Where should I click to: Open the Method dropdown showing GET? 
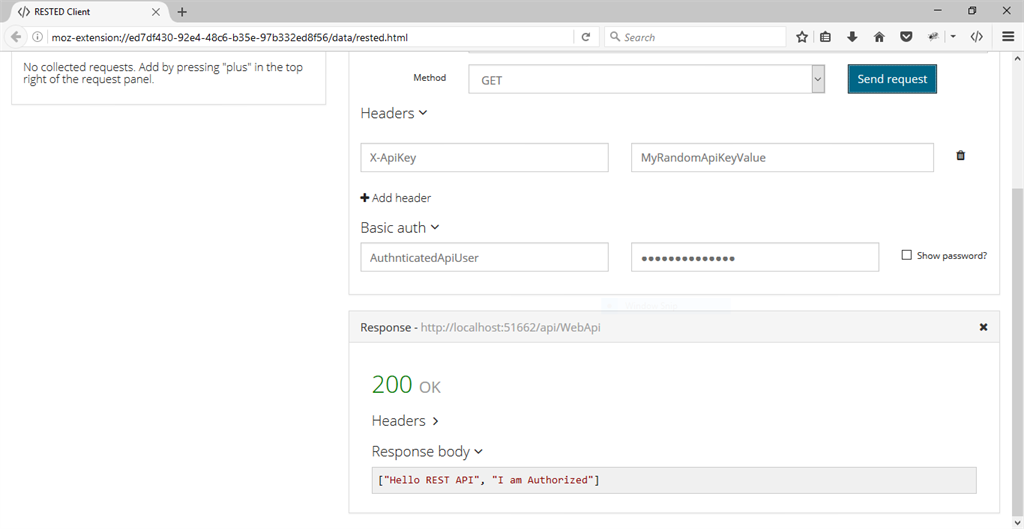646,80
